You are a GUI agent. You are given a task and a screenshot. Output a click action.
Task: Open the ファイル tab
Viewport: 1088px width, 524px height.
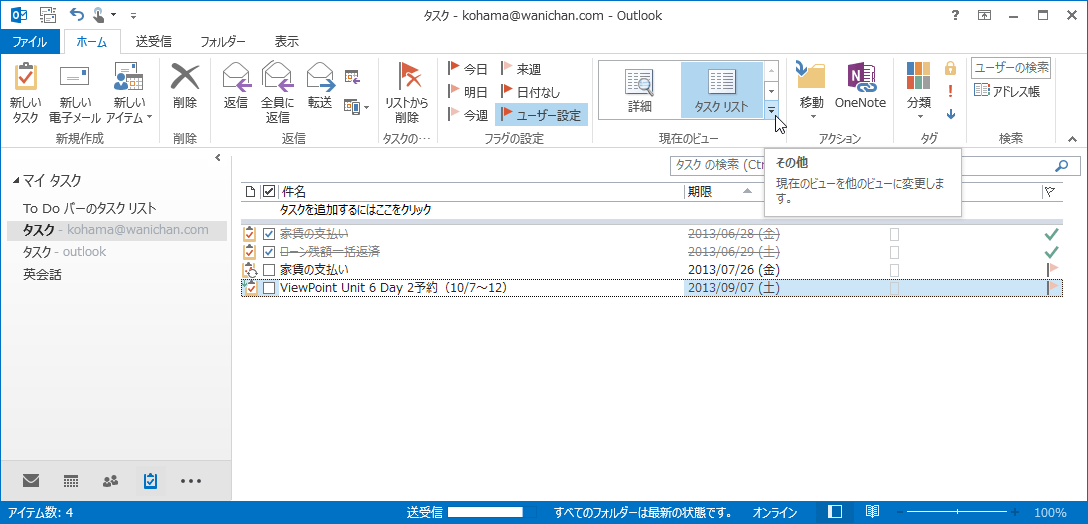pyautogui.click(x=31, y=42)
